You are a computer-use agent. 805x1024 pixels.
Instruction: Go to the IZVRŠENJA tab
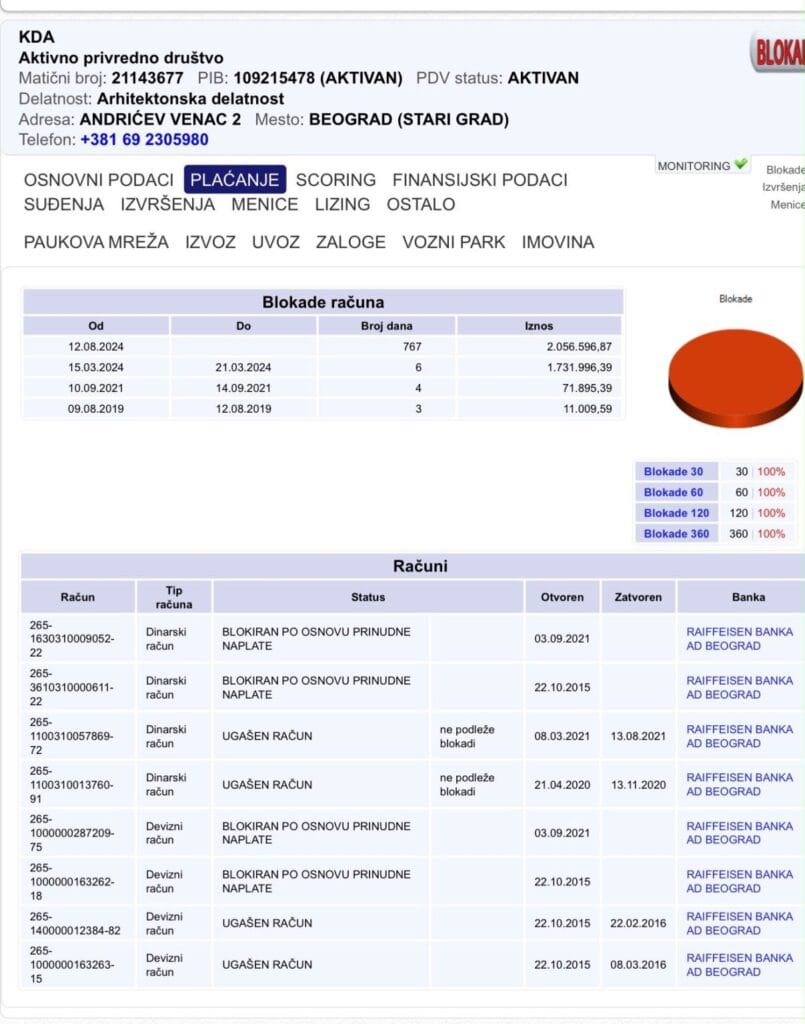click(x=168, y=204)
